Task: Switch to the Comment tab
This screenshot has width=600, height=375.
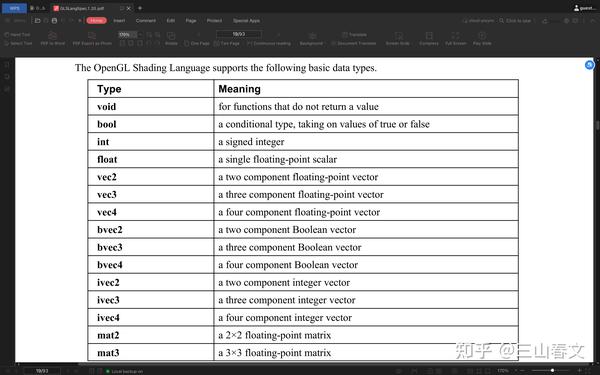Action: point(145,20)
